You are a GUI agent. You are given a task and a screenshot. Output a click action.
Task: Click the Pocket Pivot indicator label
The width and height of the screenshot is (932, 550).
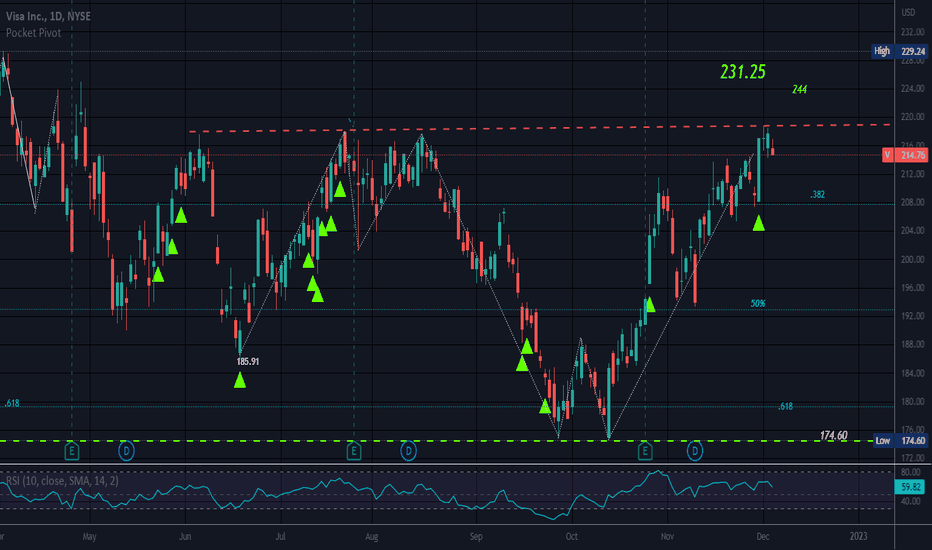click(x=33, y=33)
